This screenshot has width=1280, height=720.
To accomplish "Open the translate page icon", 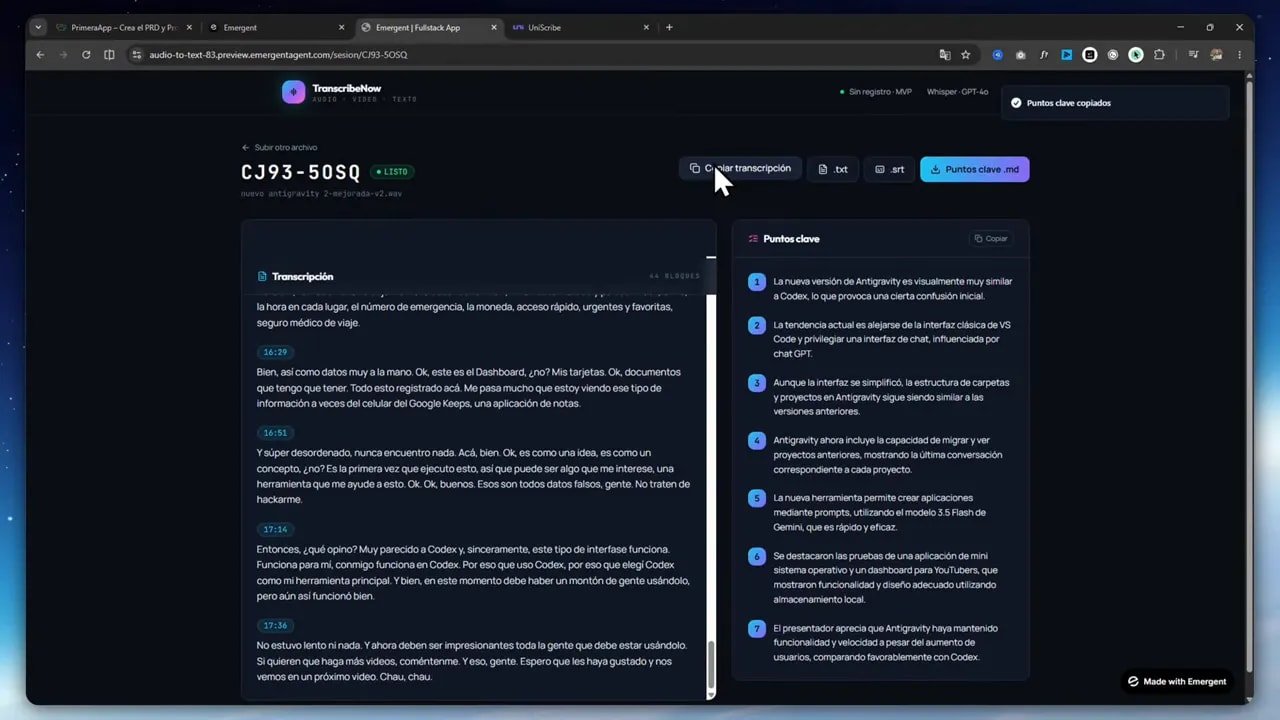I will click(944, 55).
